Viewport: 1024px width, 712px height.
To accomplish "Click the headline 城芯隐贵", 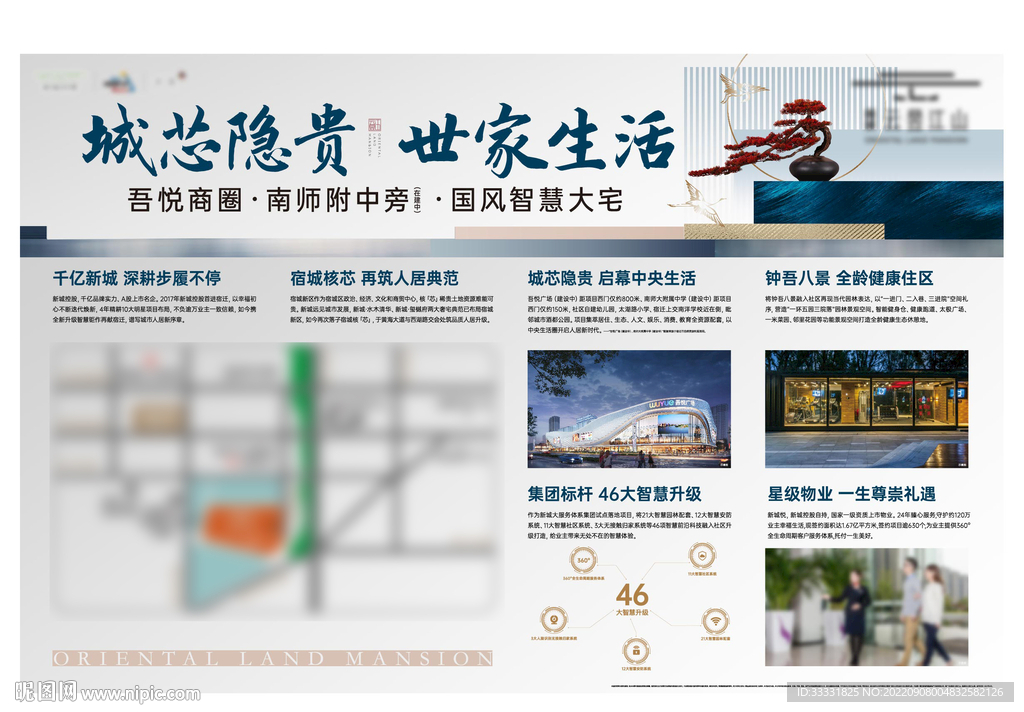I will click(219, 139).
